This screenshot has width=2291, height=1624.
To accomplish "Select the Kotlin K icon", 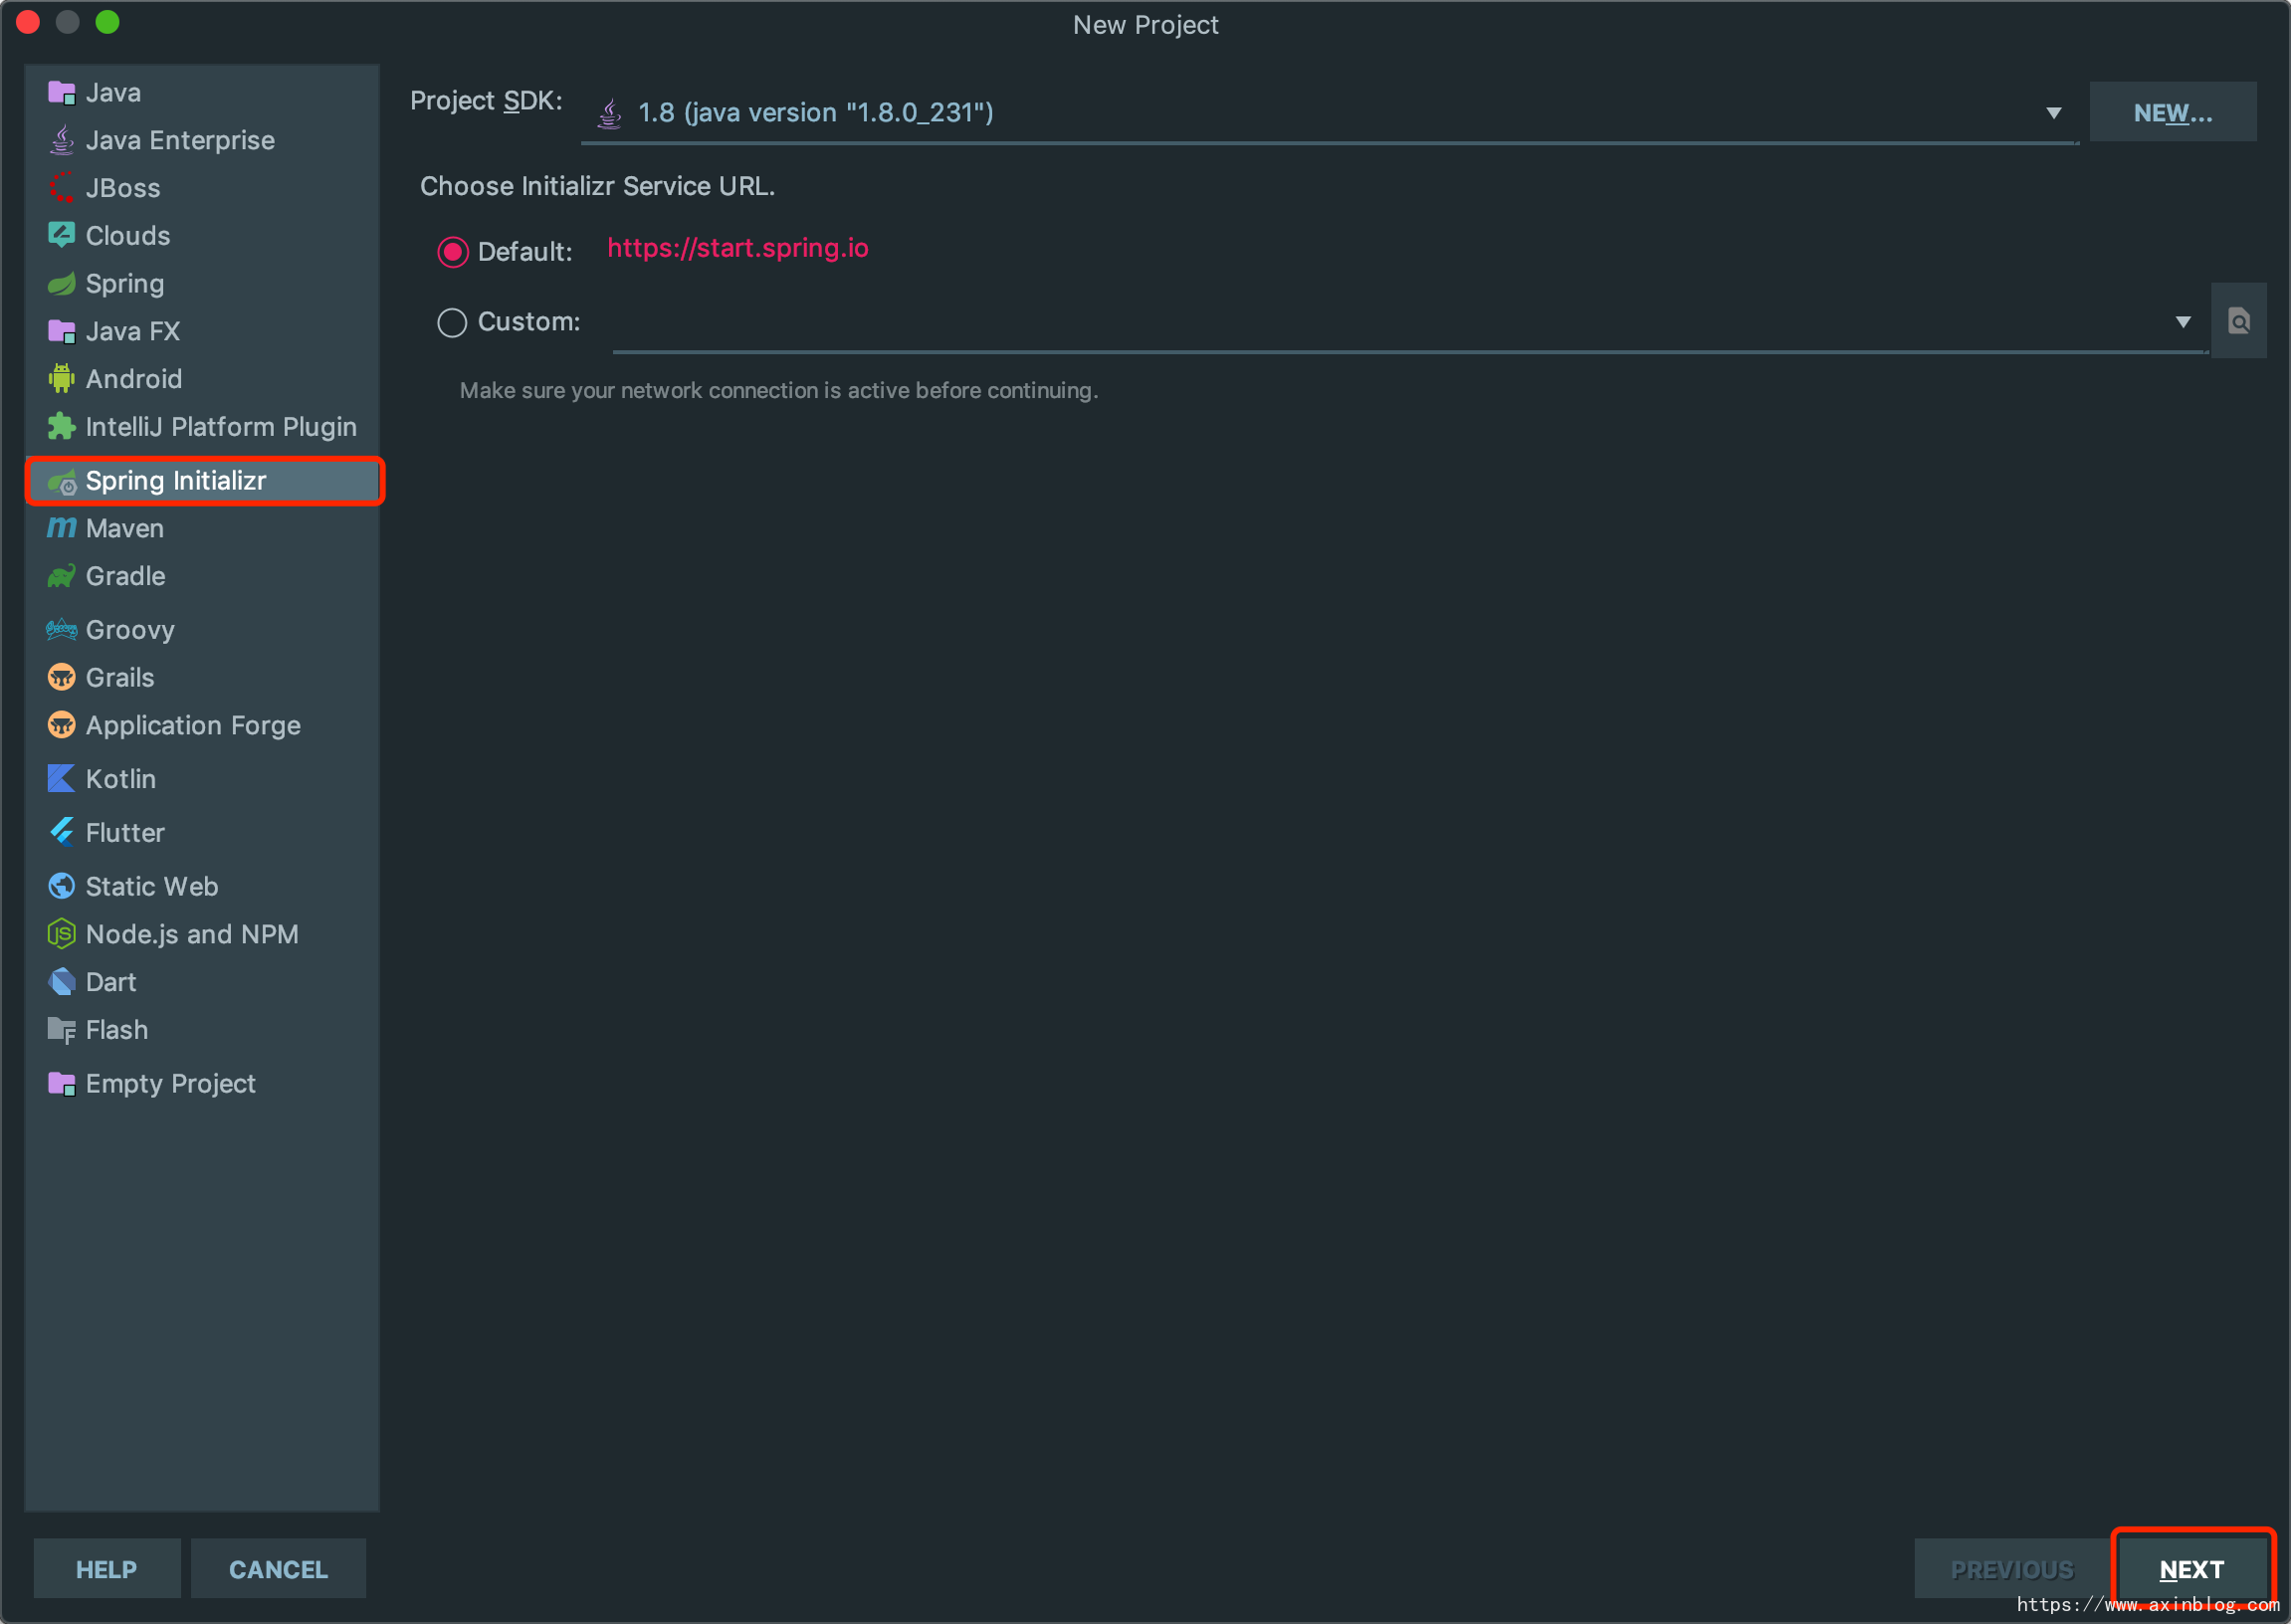I will point(61,779).
